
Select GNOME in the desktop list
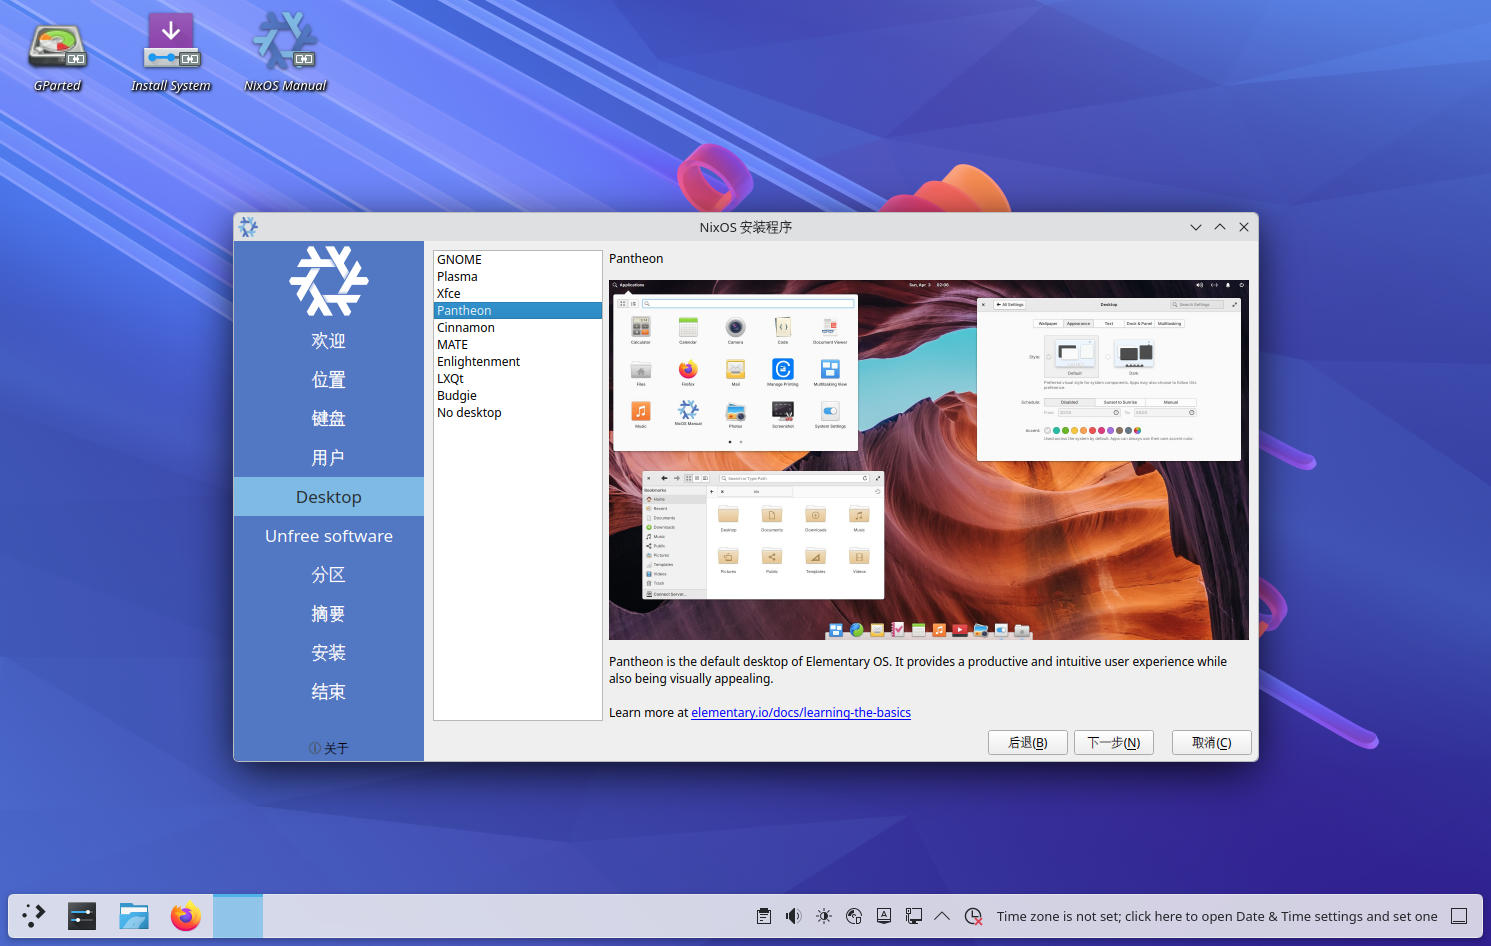pos(459,260)
